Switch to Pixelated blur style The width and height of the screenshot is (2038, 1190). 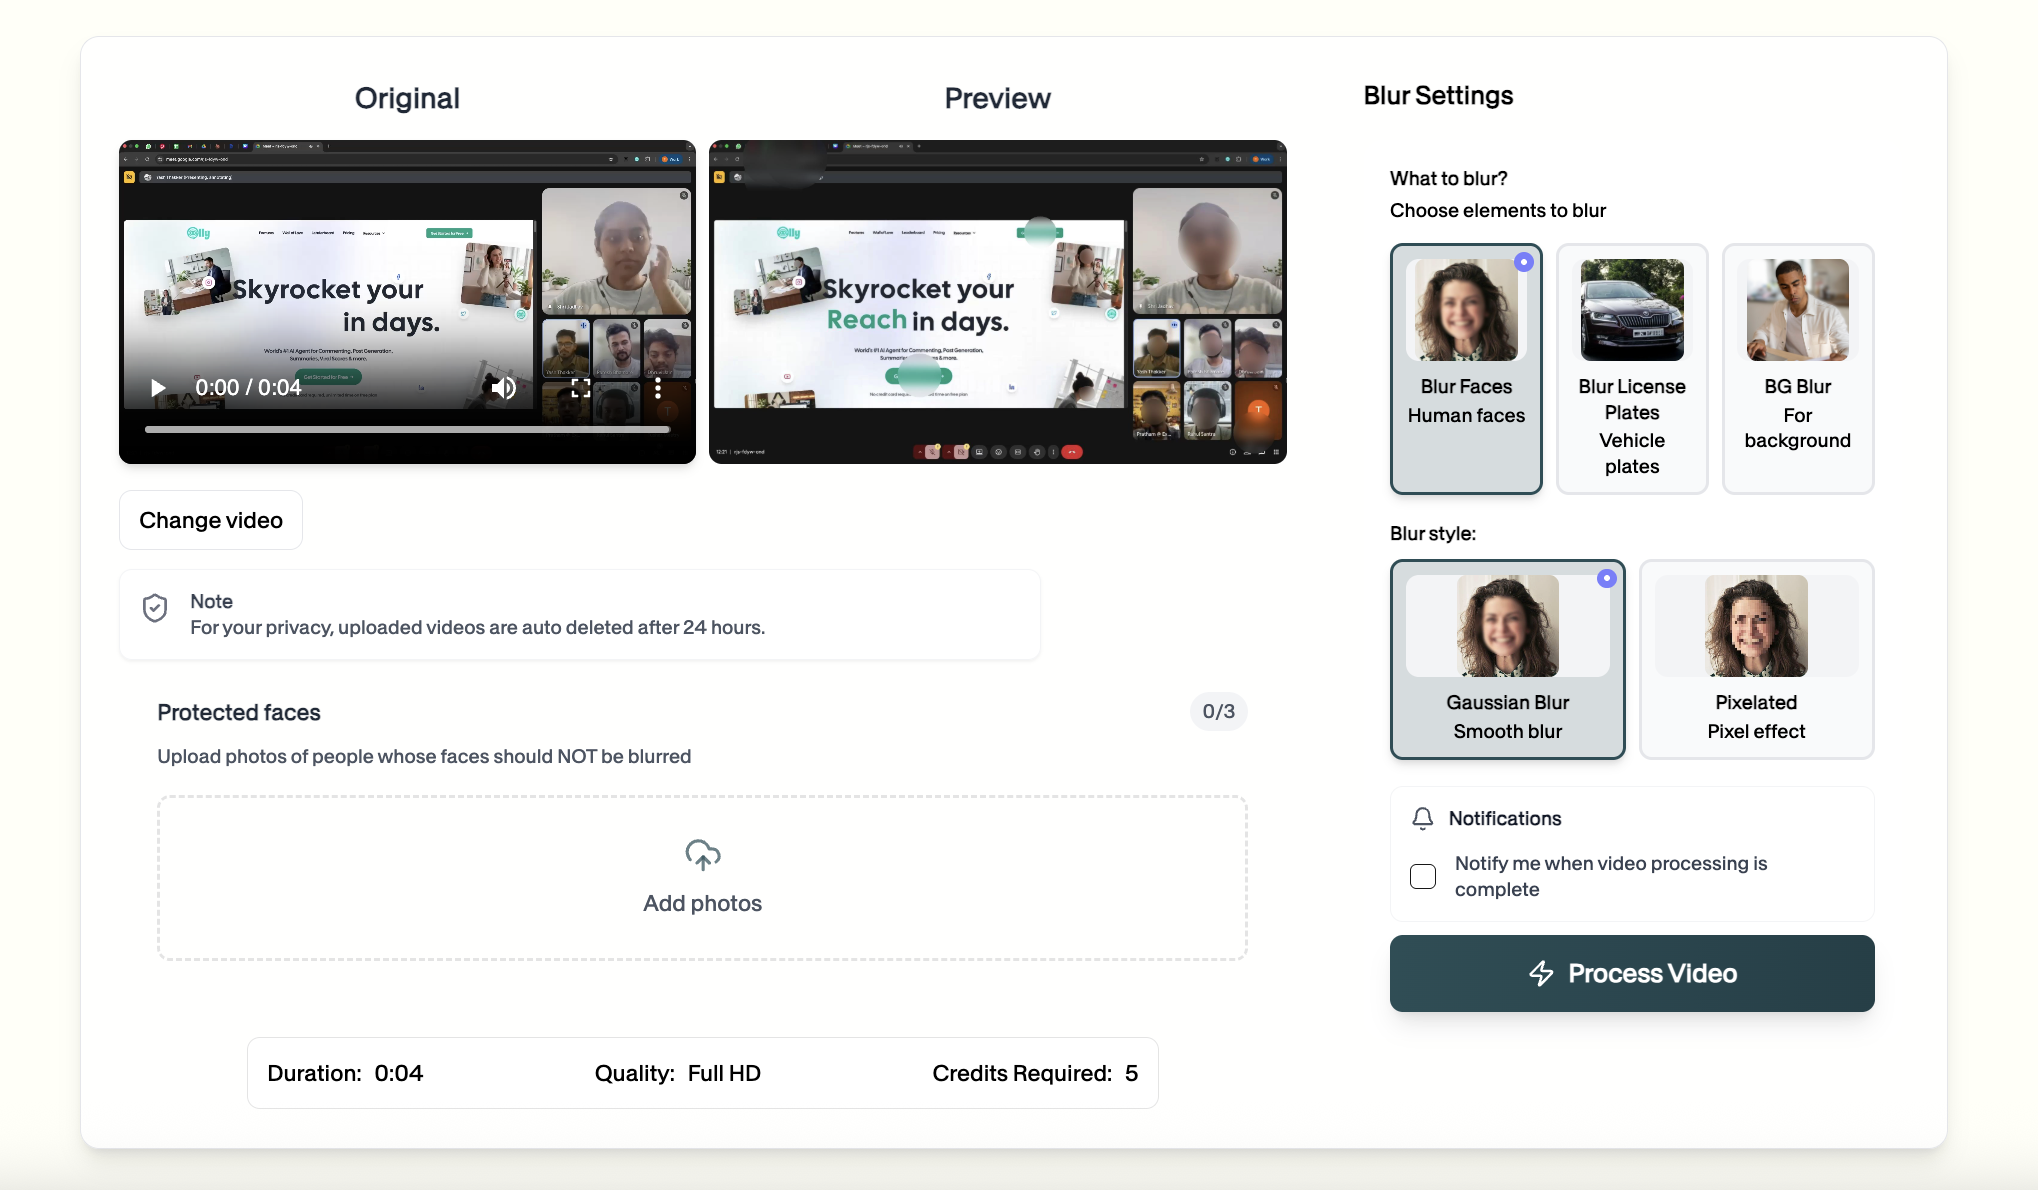1755,659
